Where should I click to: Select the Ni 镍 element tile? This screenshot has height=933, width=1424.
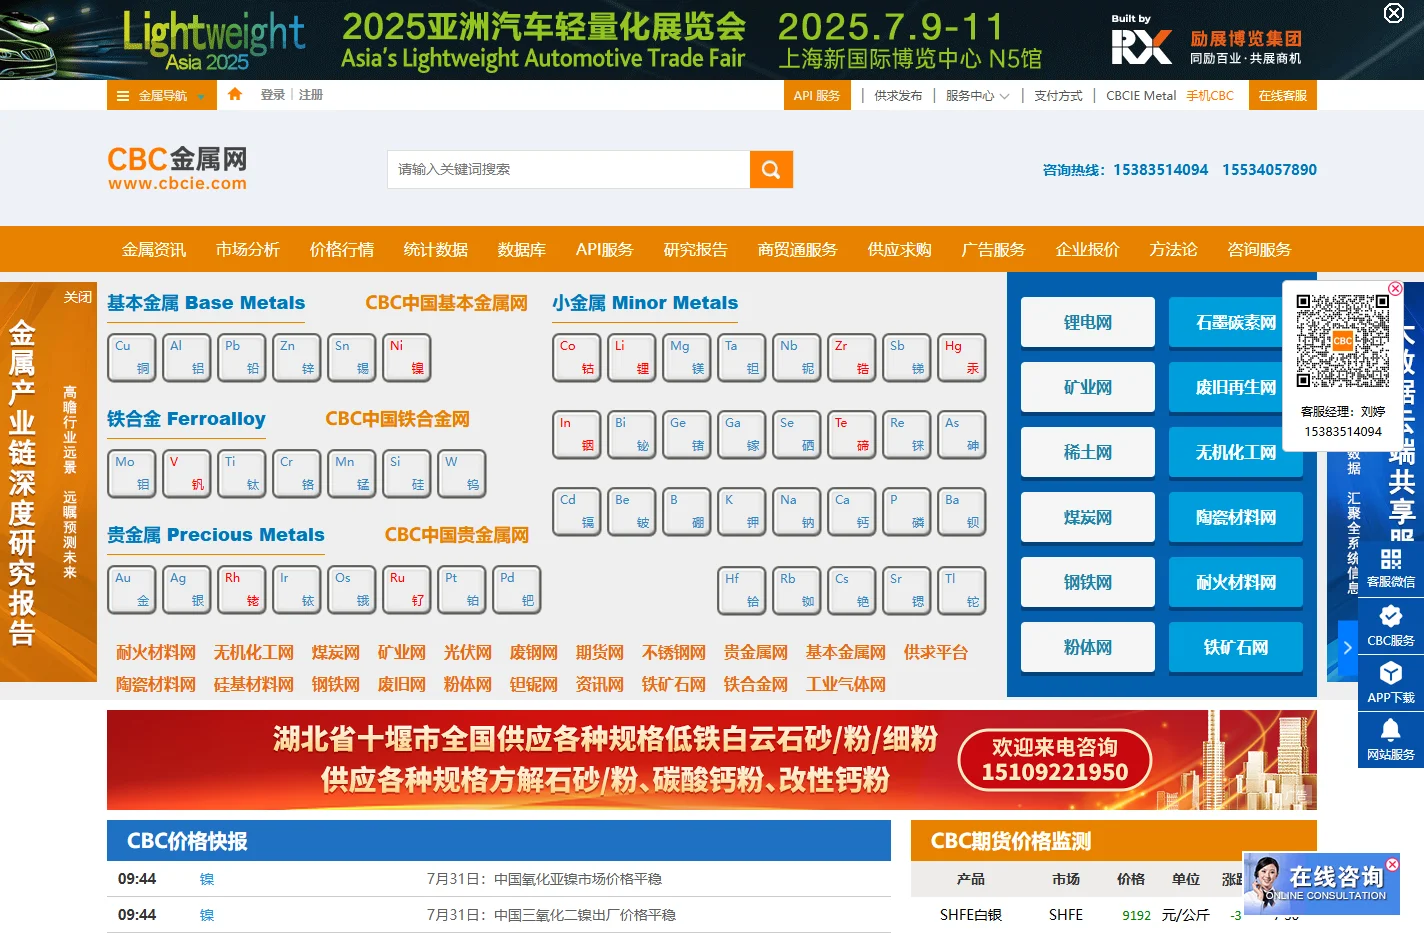(407, 357)
